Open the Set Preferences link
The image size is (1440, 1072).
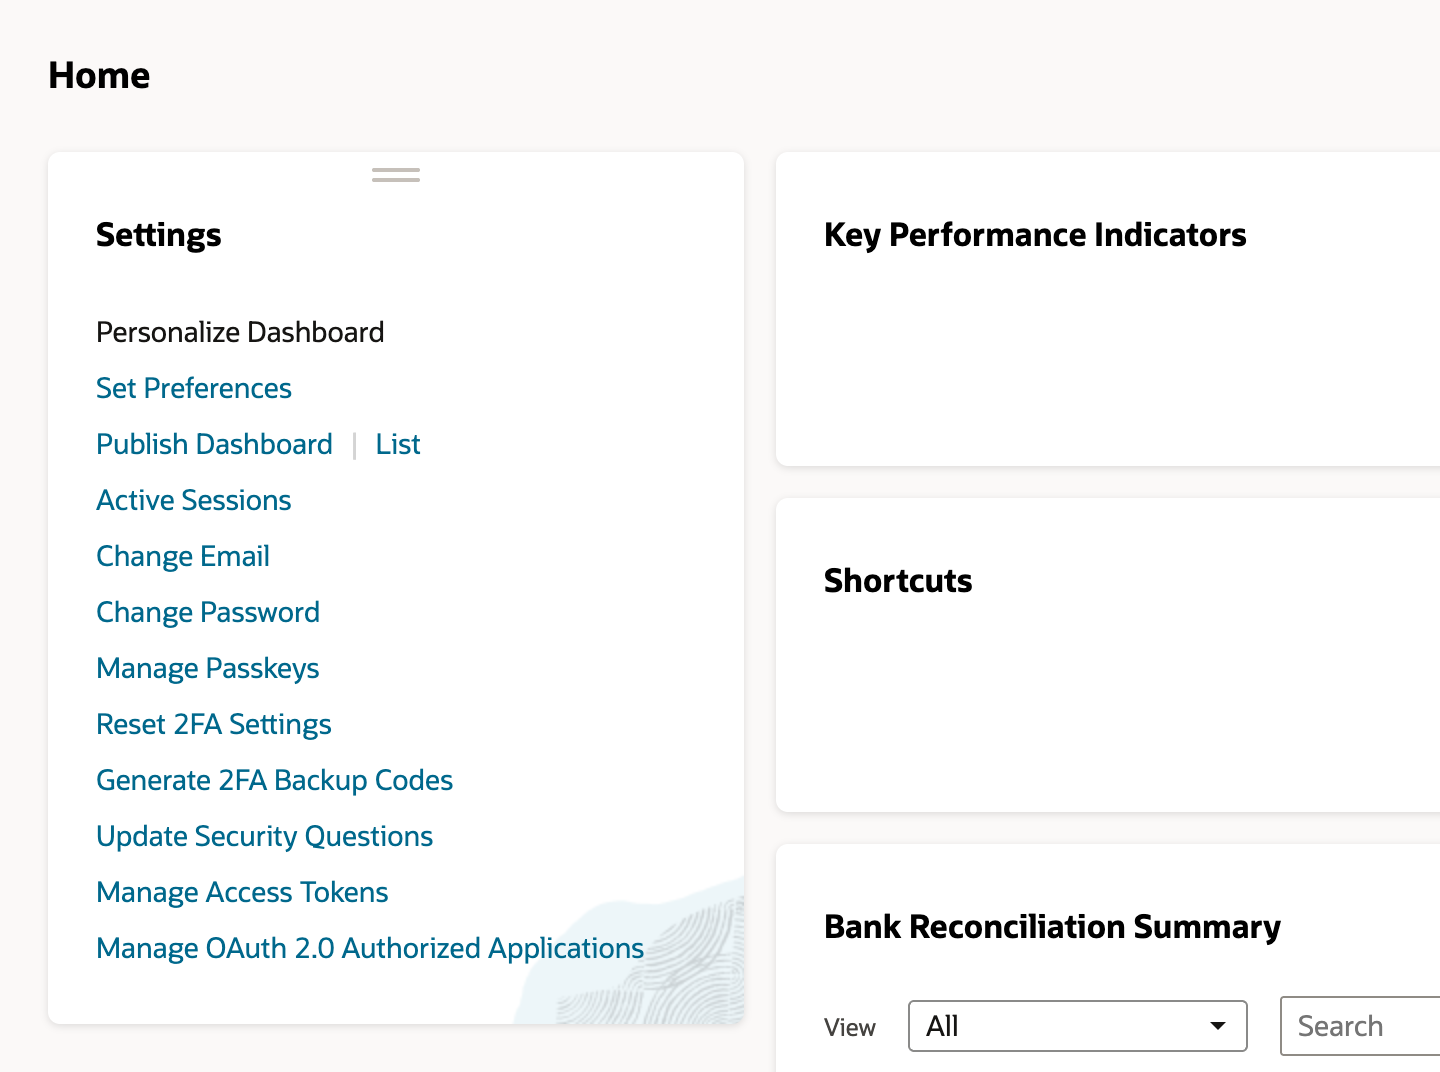click(x=194, y=388)
